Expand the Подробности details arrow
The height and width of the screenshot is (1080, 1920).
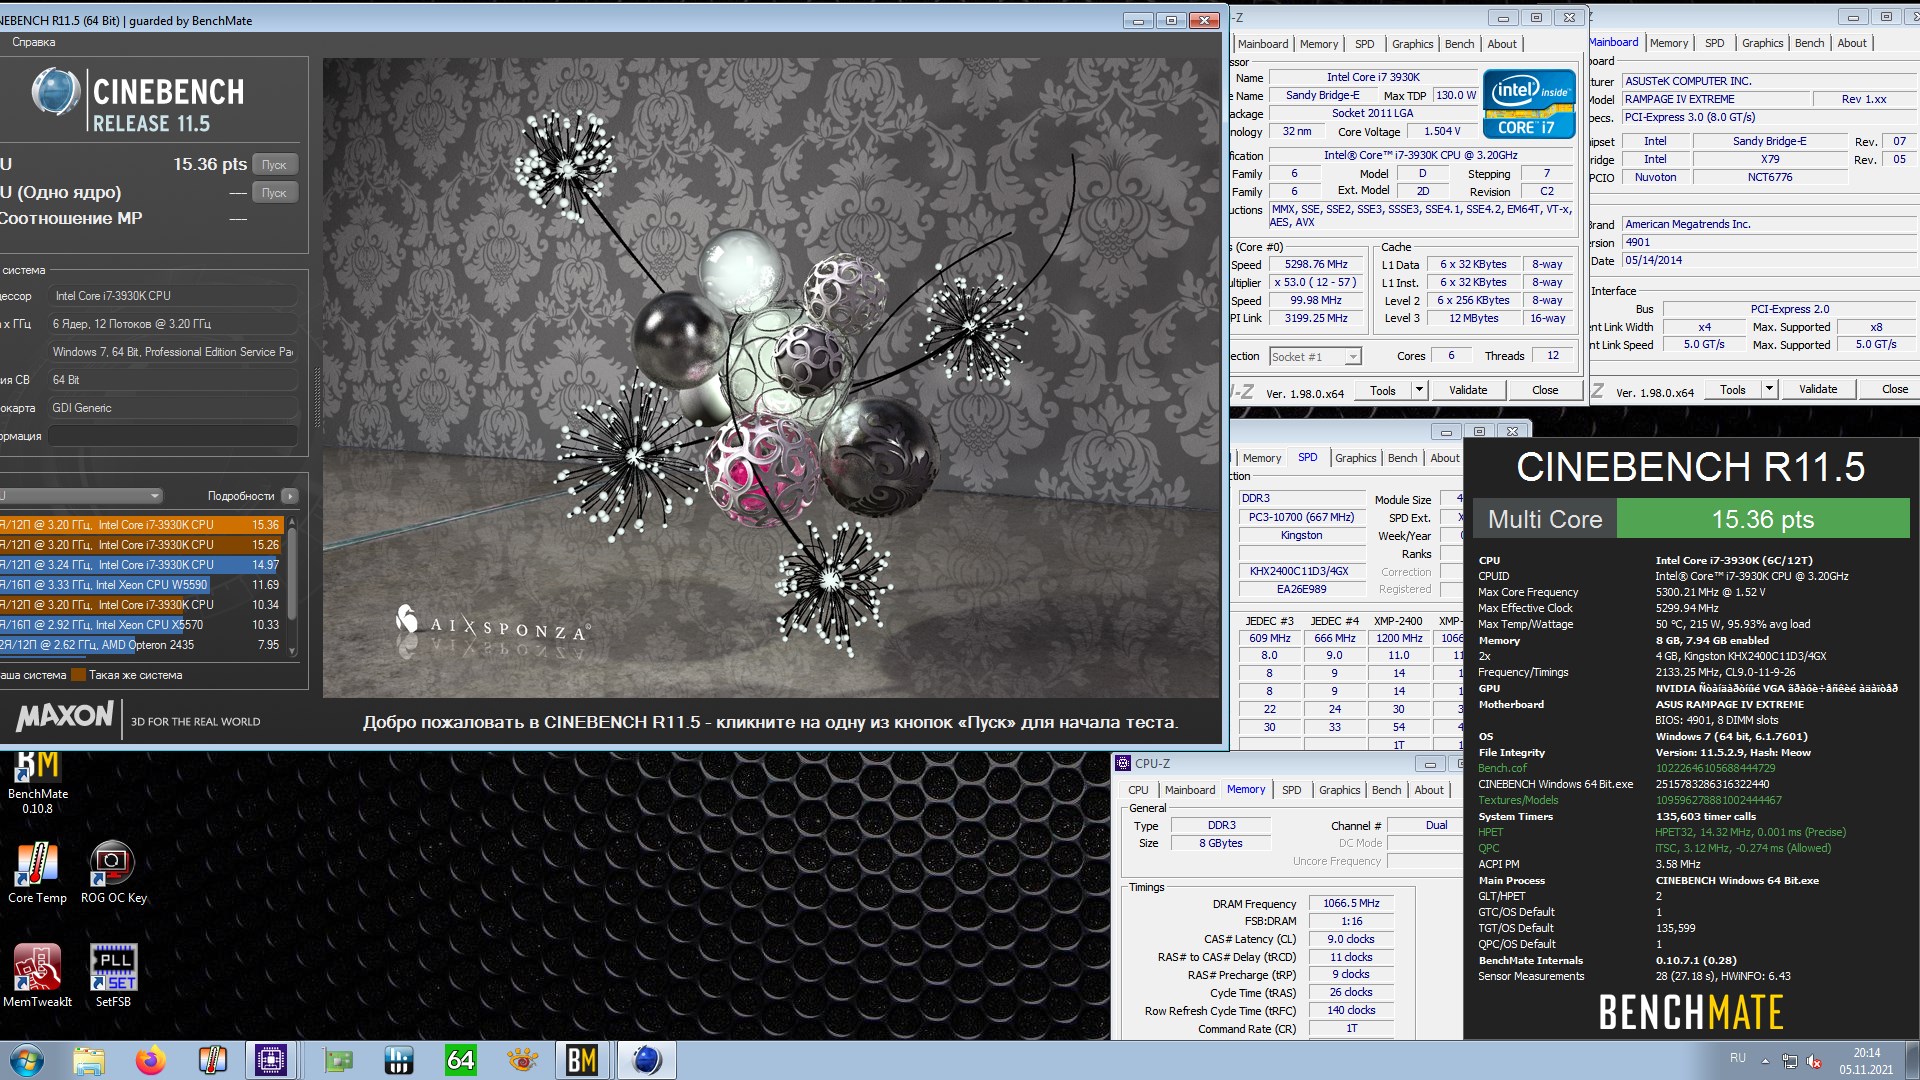(x=290, y=496)
